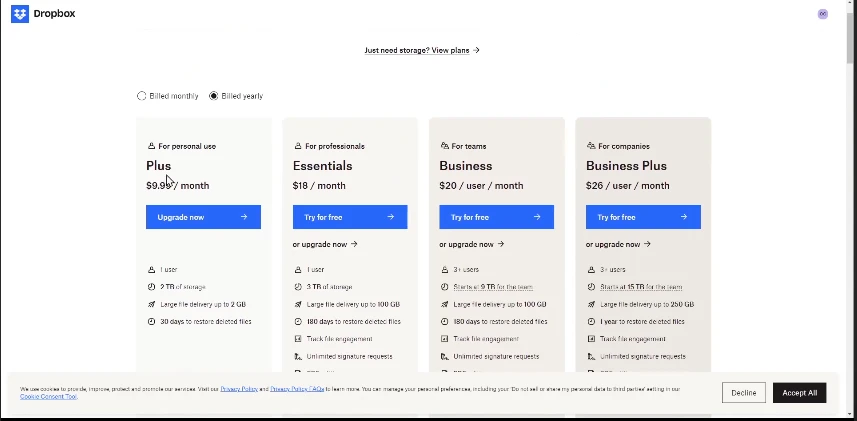Open the Cookie Consent Tool link

tap(49, 396)
